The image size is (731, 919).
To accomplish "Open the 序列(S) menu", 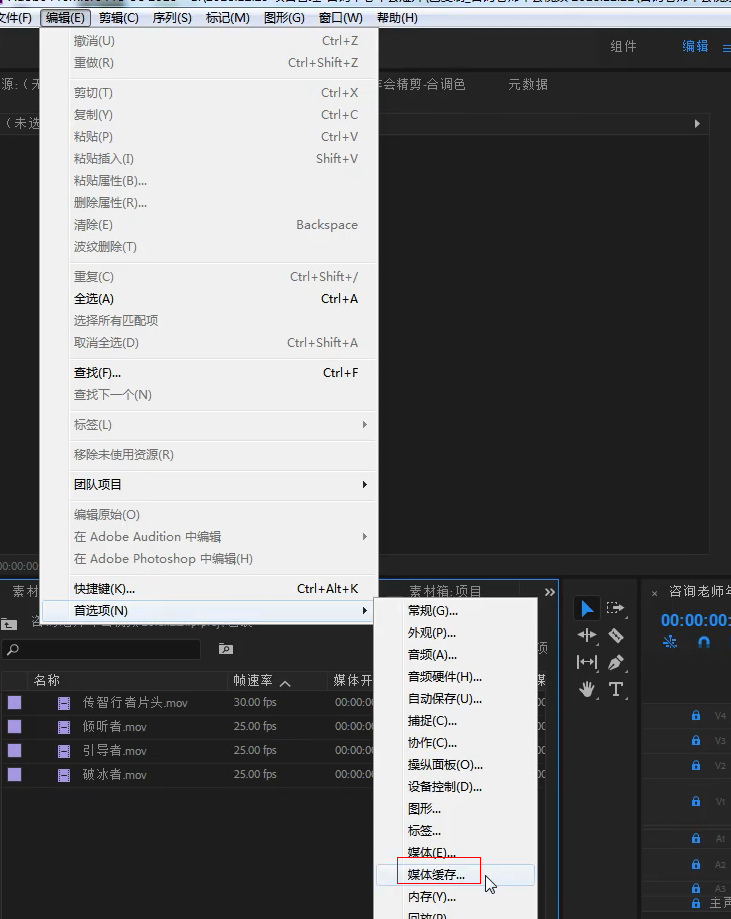I will [x=172, y=18].
